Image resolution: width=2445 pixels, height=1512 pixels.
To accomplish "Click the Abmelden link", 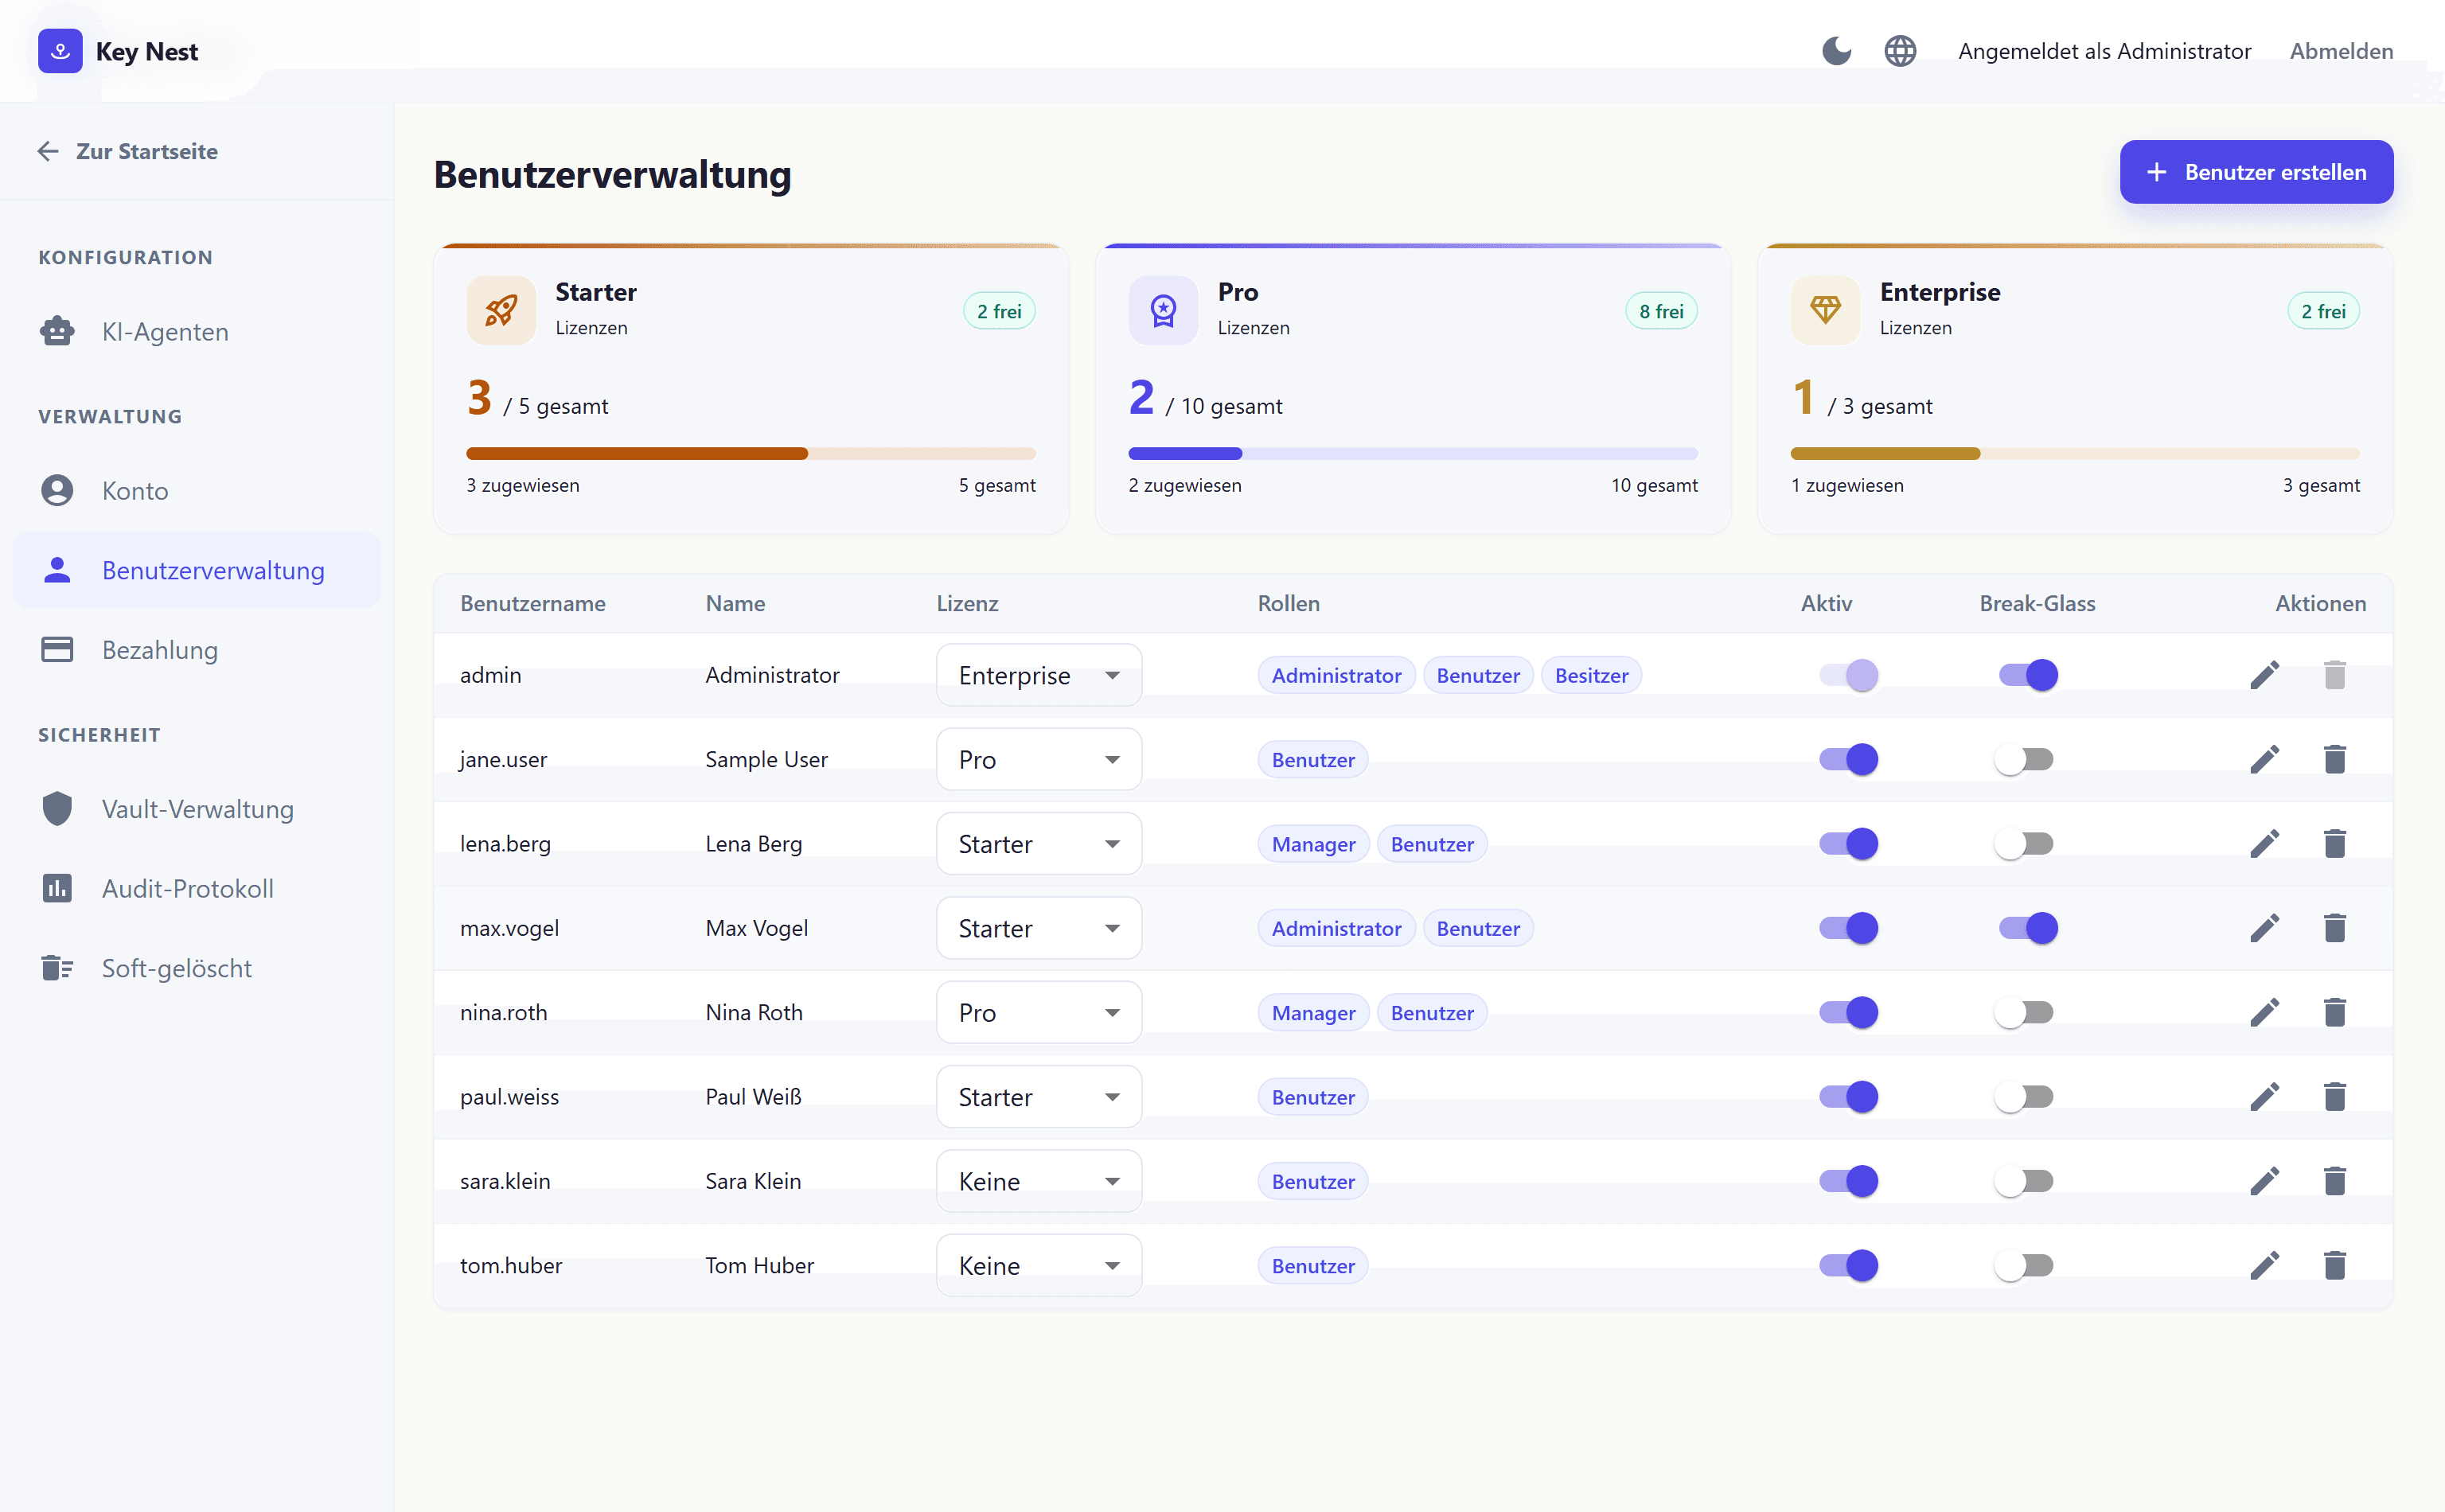I will tap(2341, 51).
